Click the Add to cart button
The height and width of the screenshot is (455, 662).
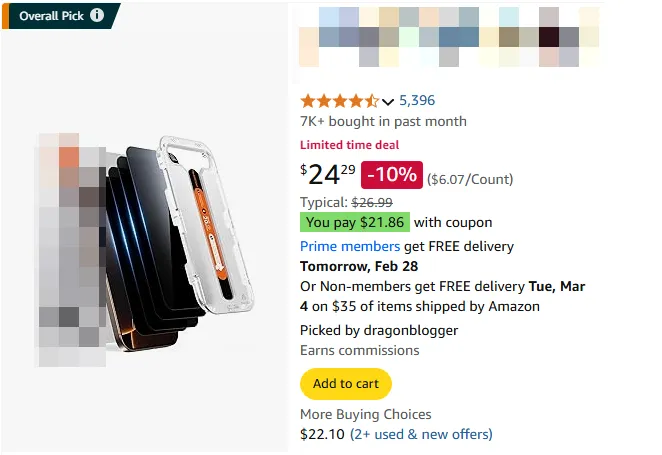(346, 384)
